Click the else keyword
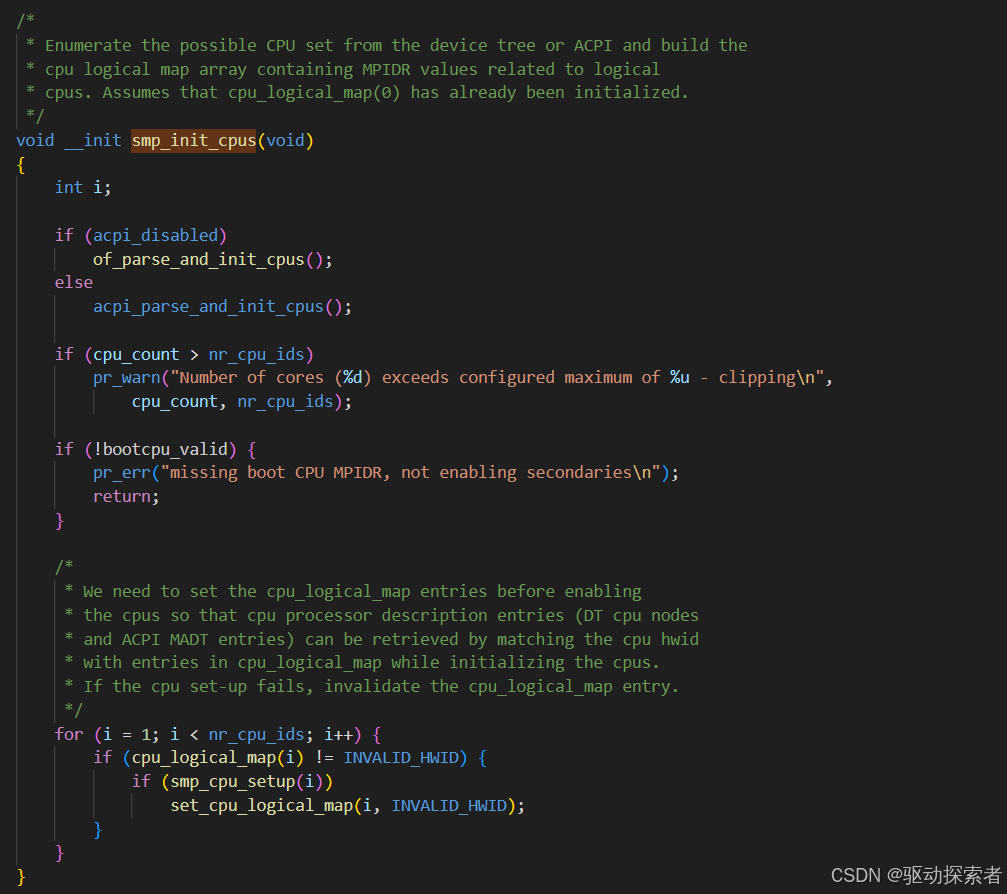The image size is (1007, 894). coord(74,283)
